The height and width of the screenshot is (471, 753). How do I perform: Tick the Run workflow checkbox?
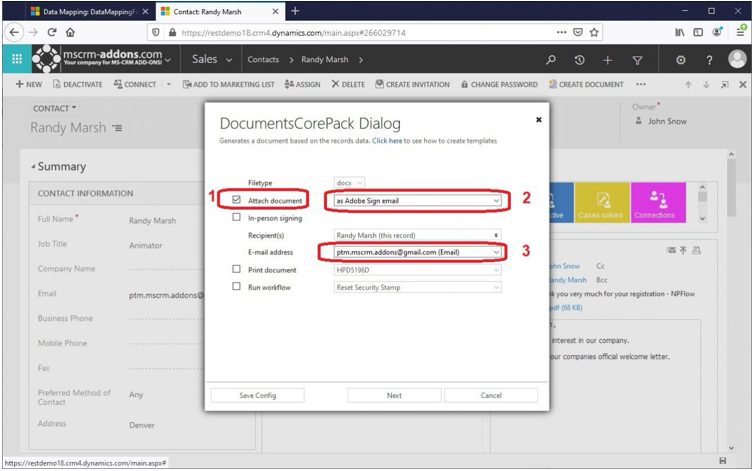(x=236, y=286)
